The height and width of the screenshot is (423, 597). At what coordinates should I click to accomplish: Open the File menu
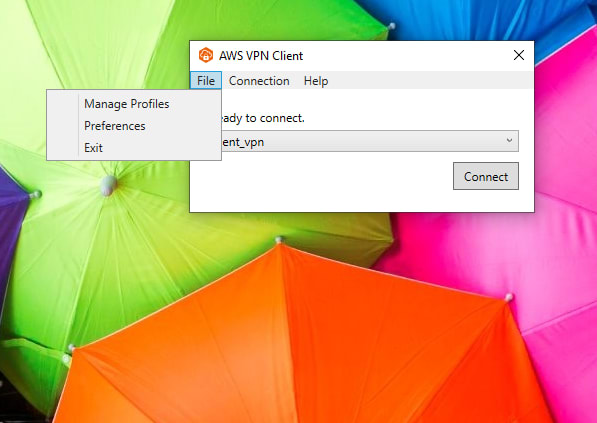(x=206, y=81)
